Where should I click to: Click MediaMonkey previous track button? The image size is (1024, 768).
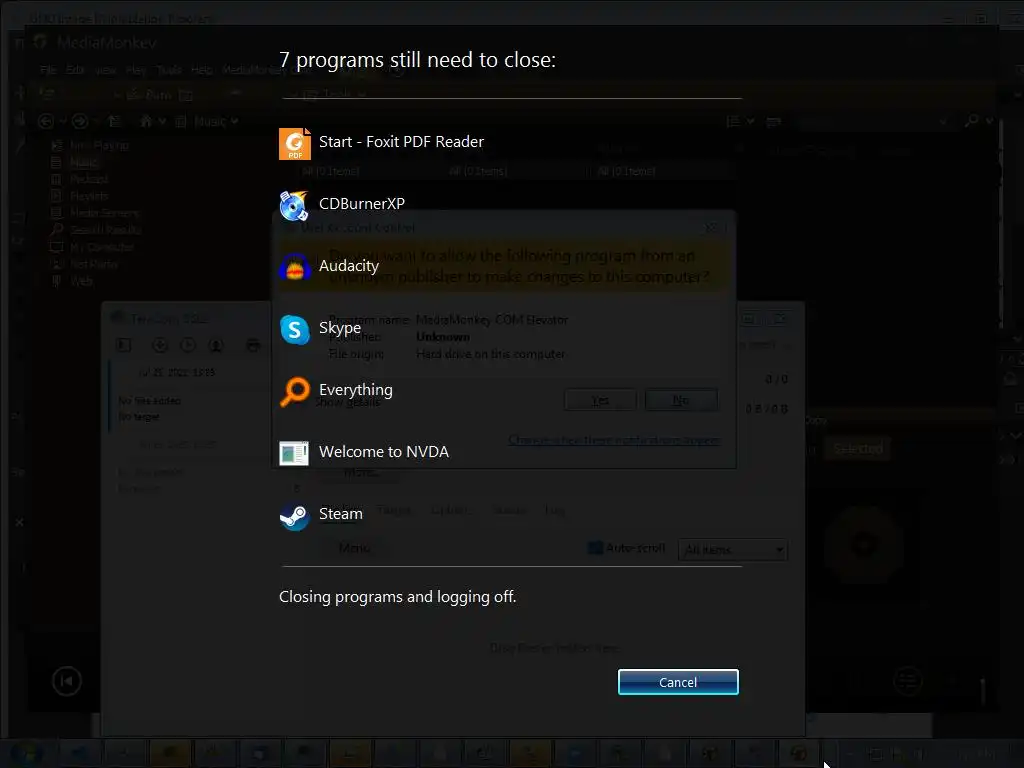tap(67, 682)
